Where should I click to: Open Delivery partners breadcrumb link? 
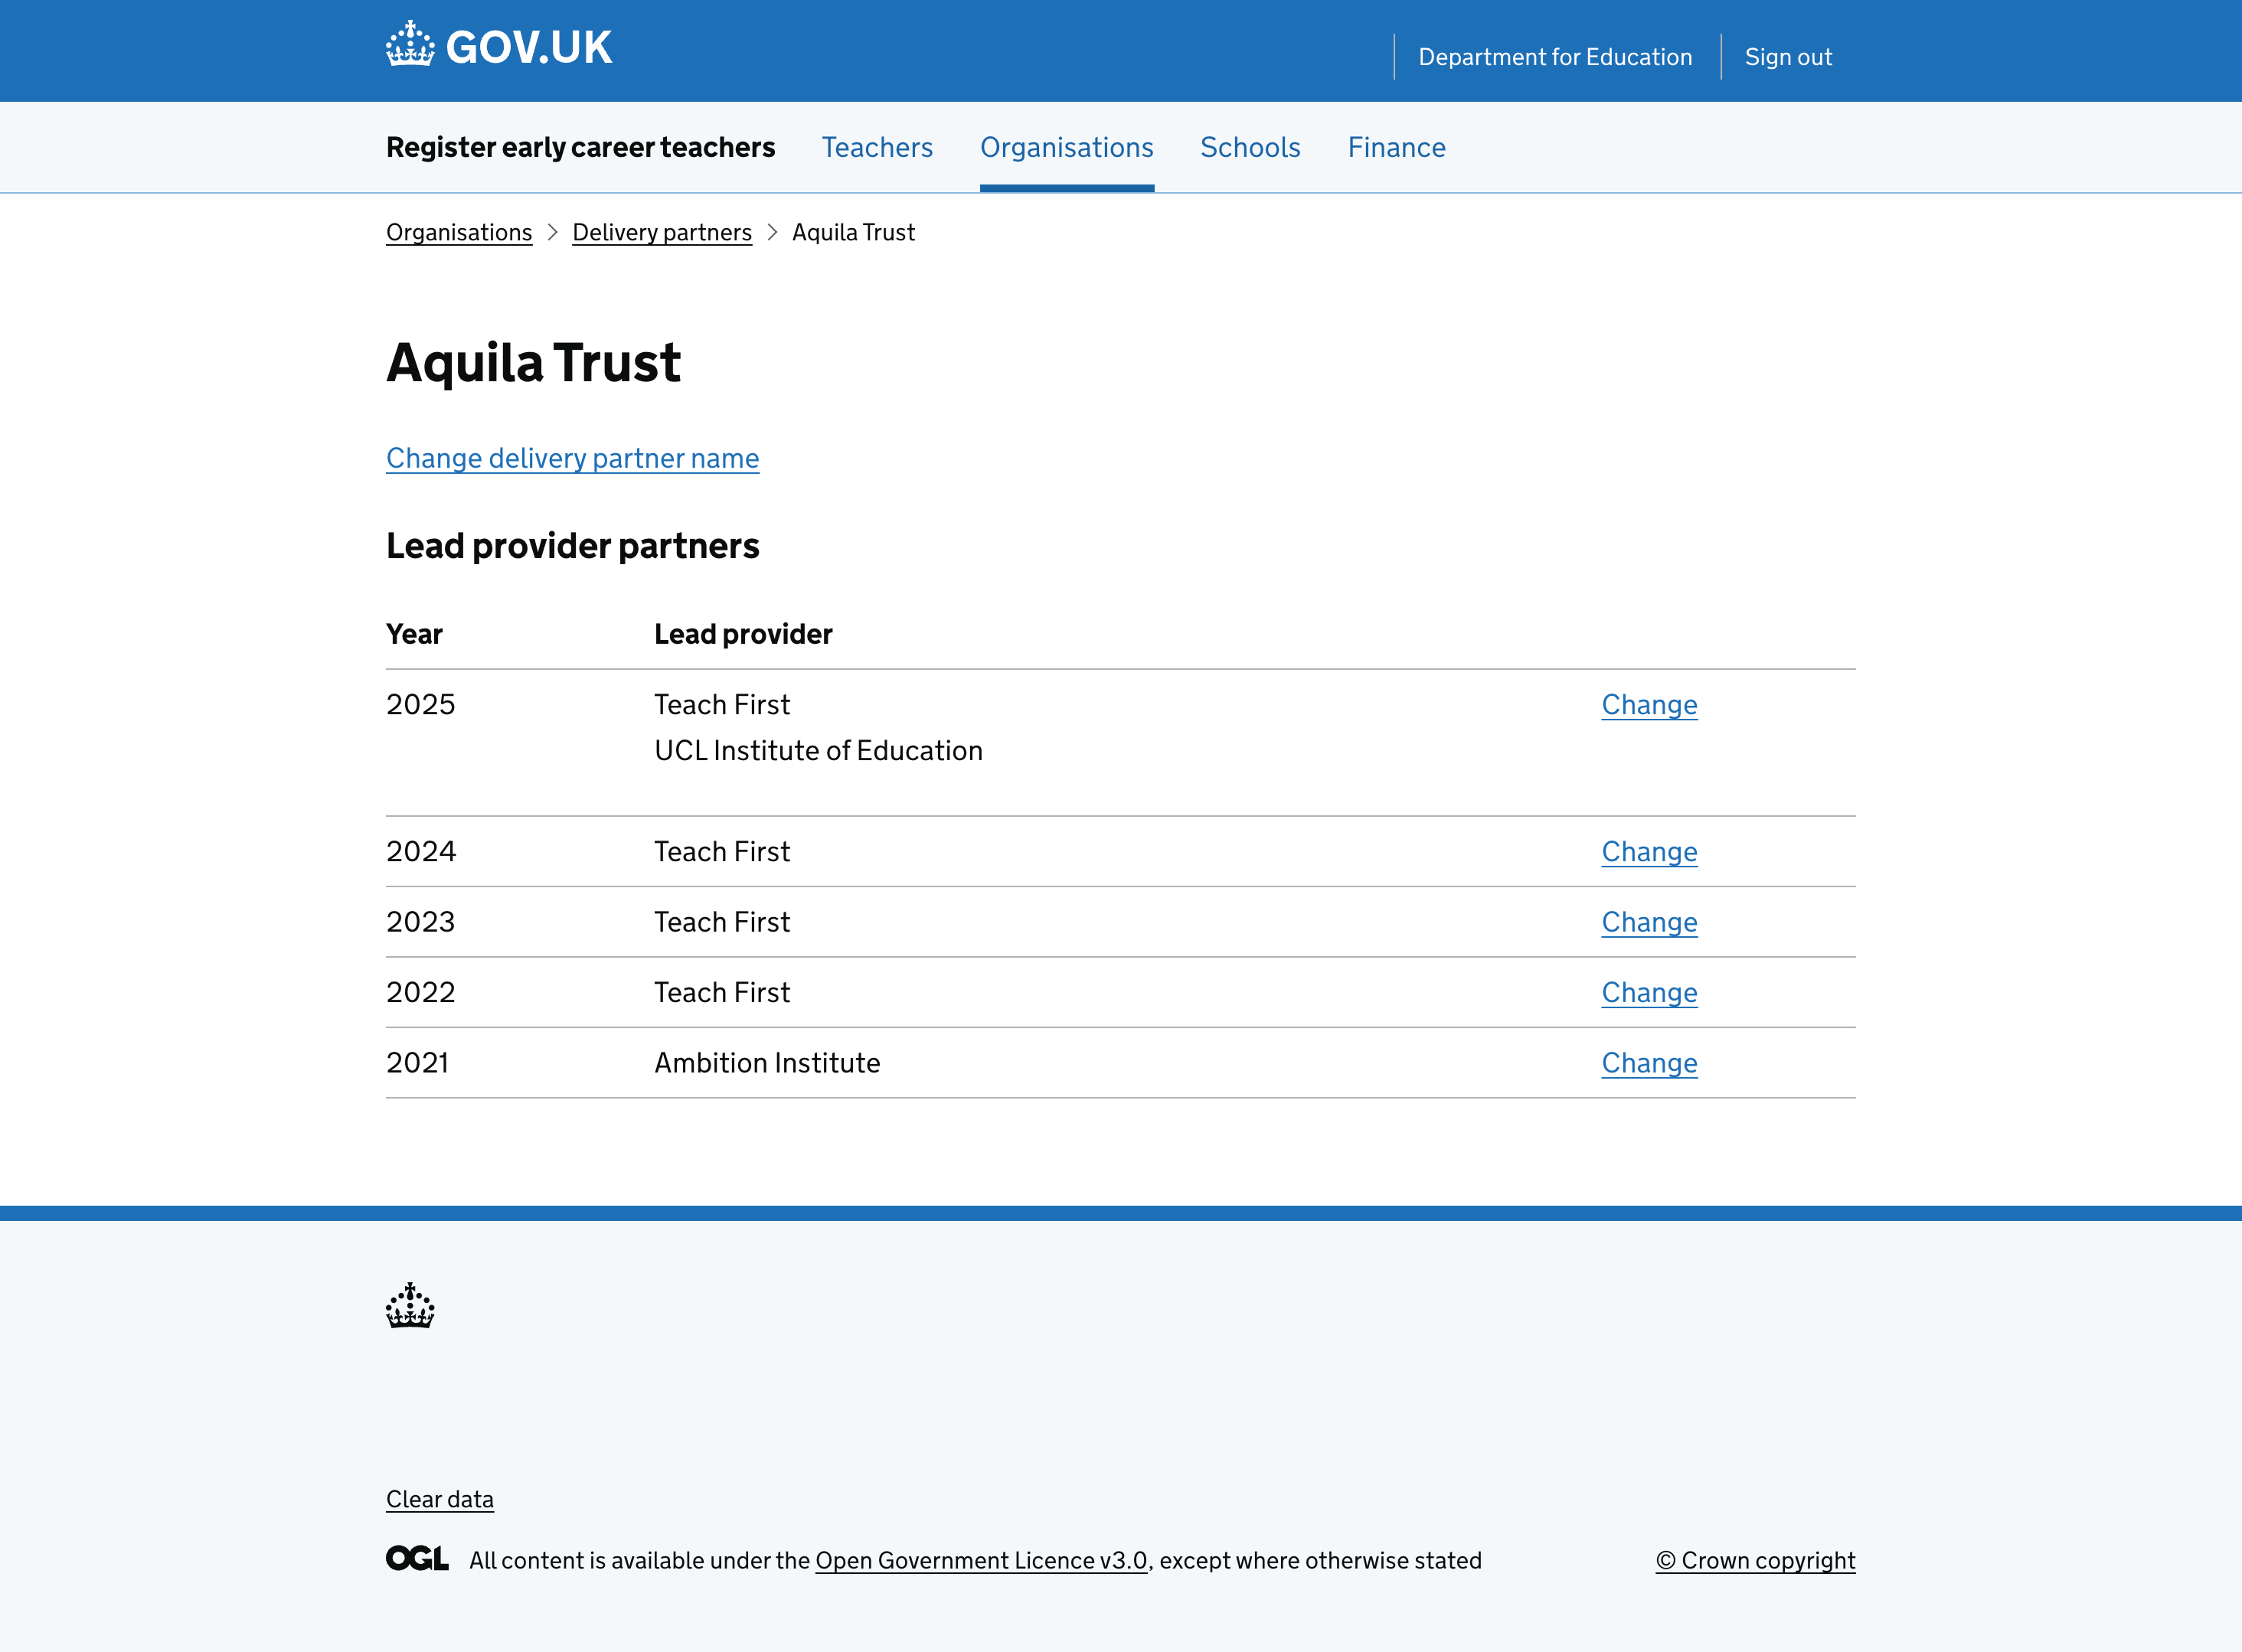[662, 232]
